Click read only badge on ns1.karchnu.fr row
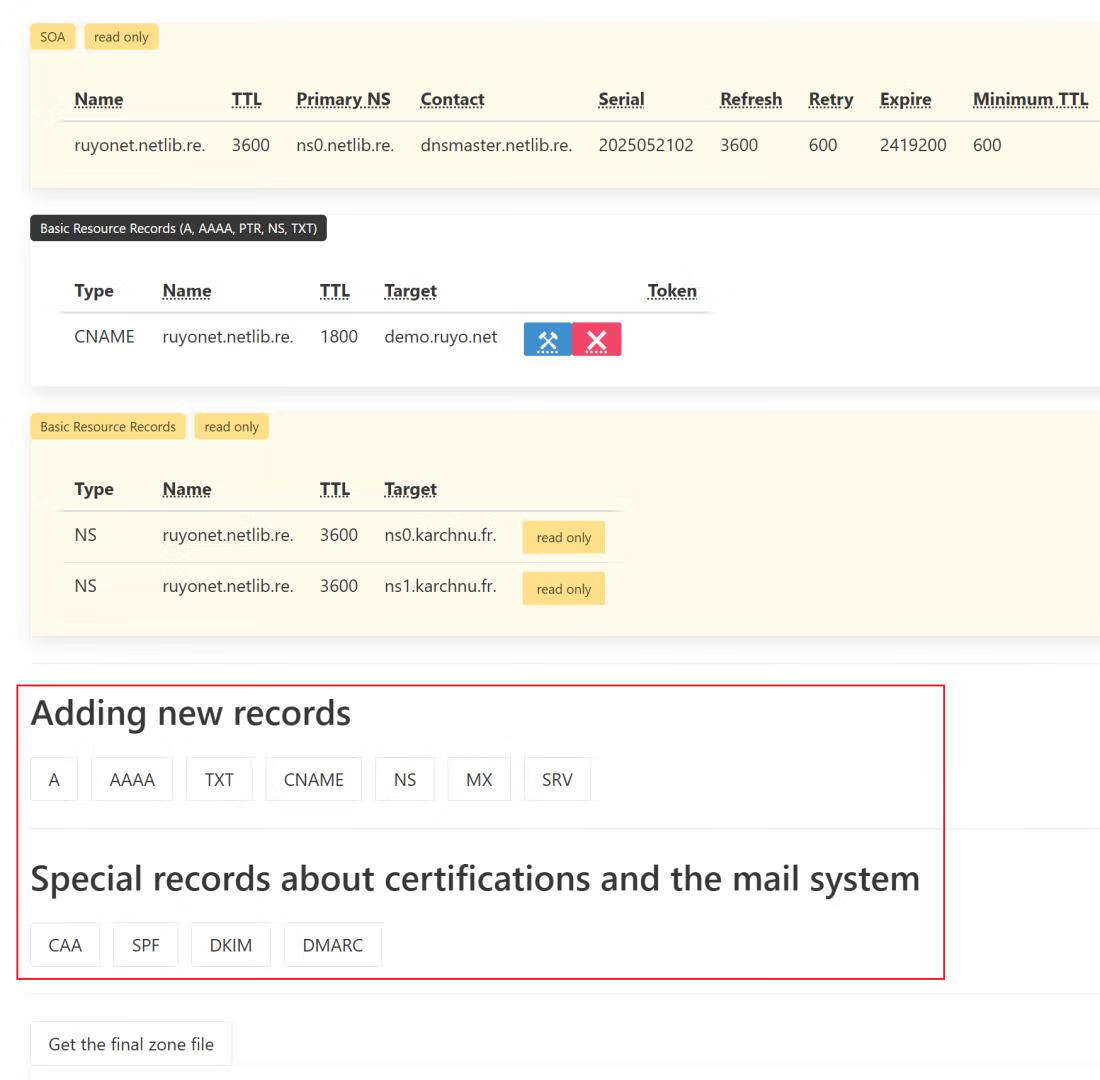 [563, 589]
